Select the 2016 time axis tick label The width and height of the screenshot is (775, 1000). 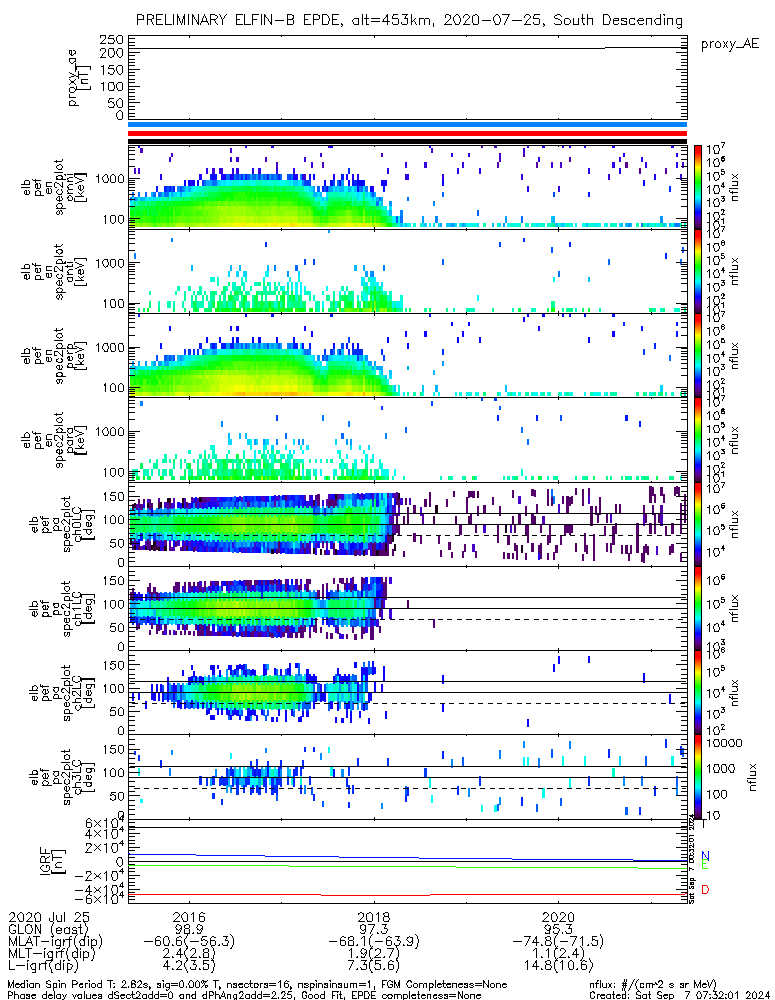coord(189,916)
